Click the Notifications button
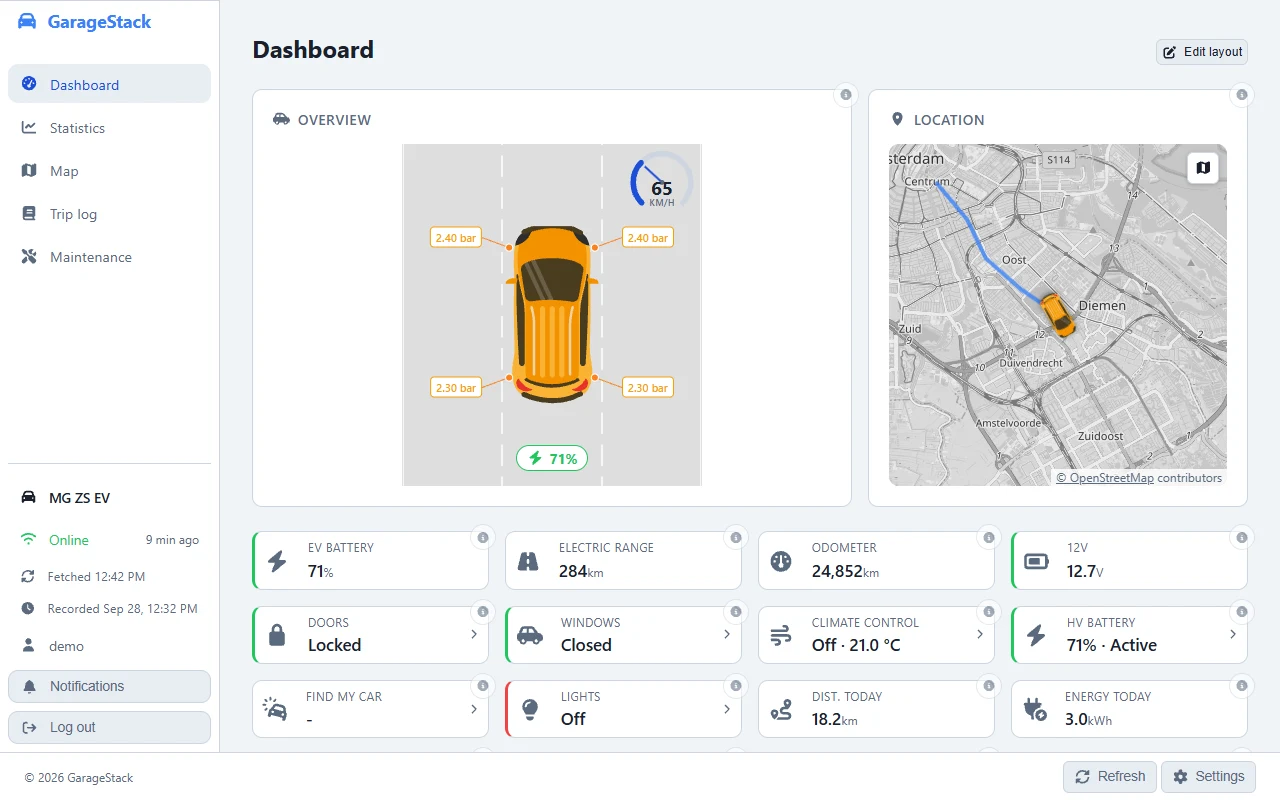Viewport: 1280px width, 800px height. 109,686
